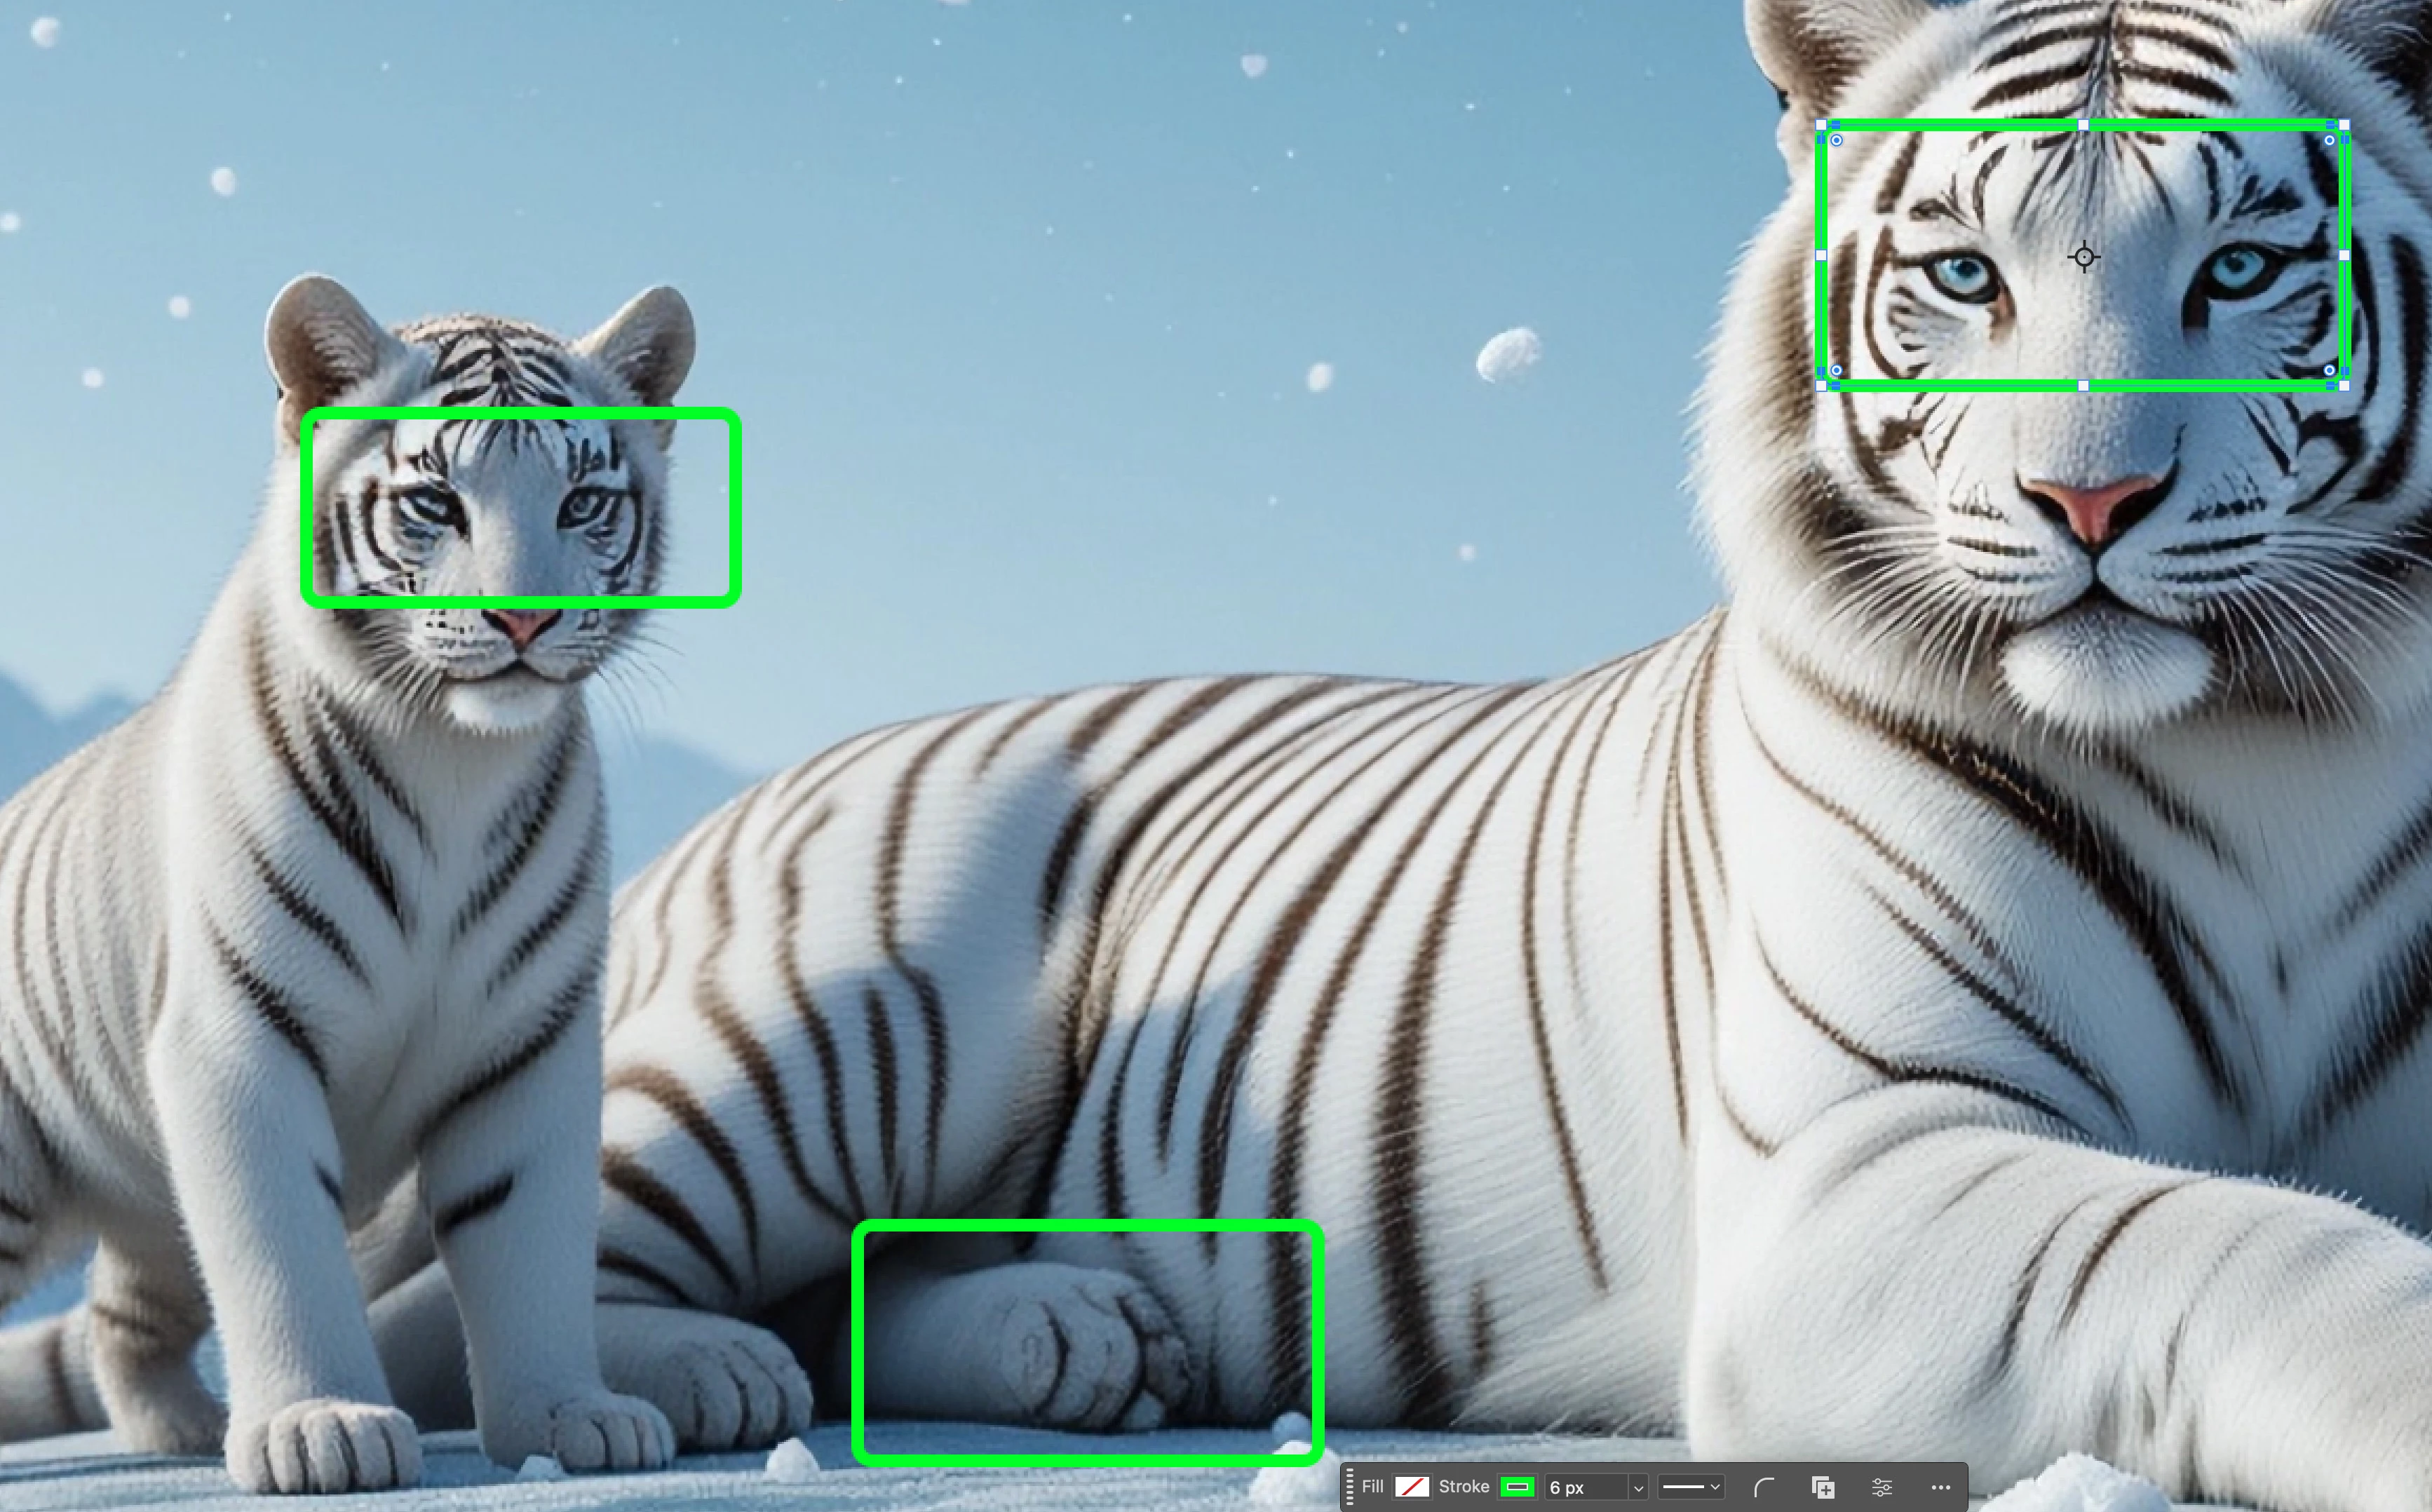The height and width of the screenshot is (1512, 2432).
Task: Click the center reference point crosshair
Action: (2084, 257)
